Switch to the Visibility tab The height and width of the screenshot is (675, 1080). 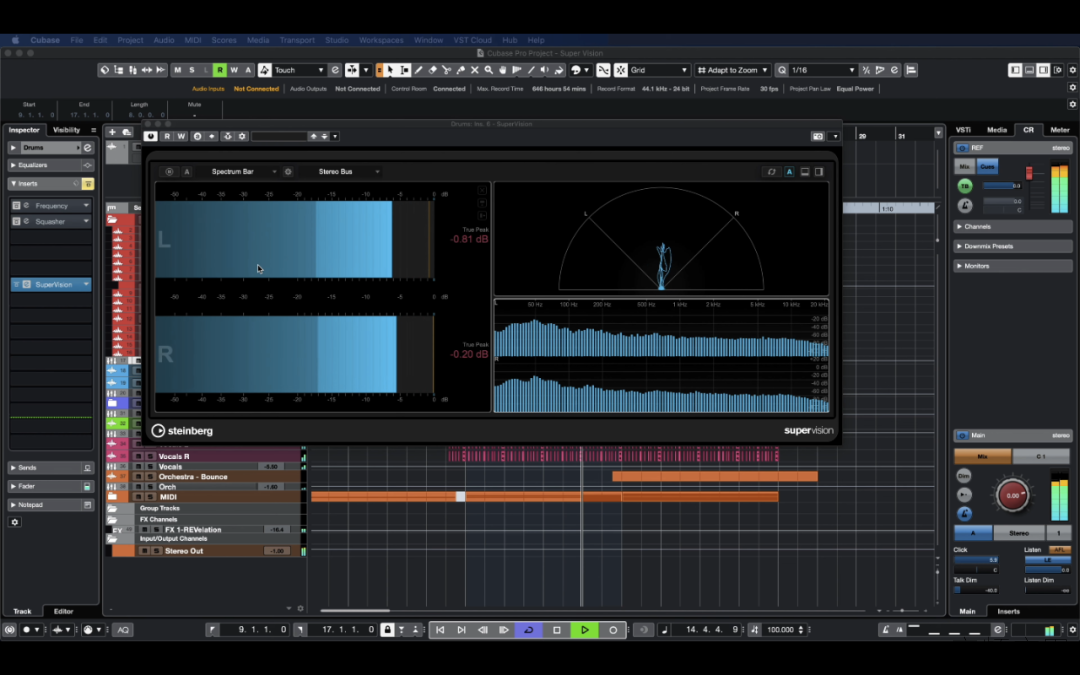click(67, 129)
